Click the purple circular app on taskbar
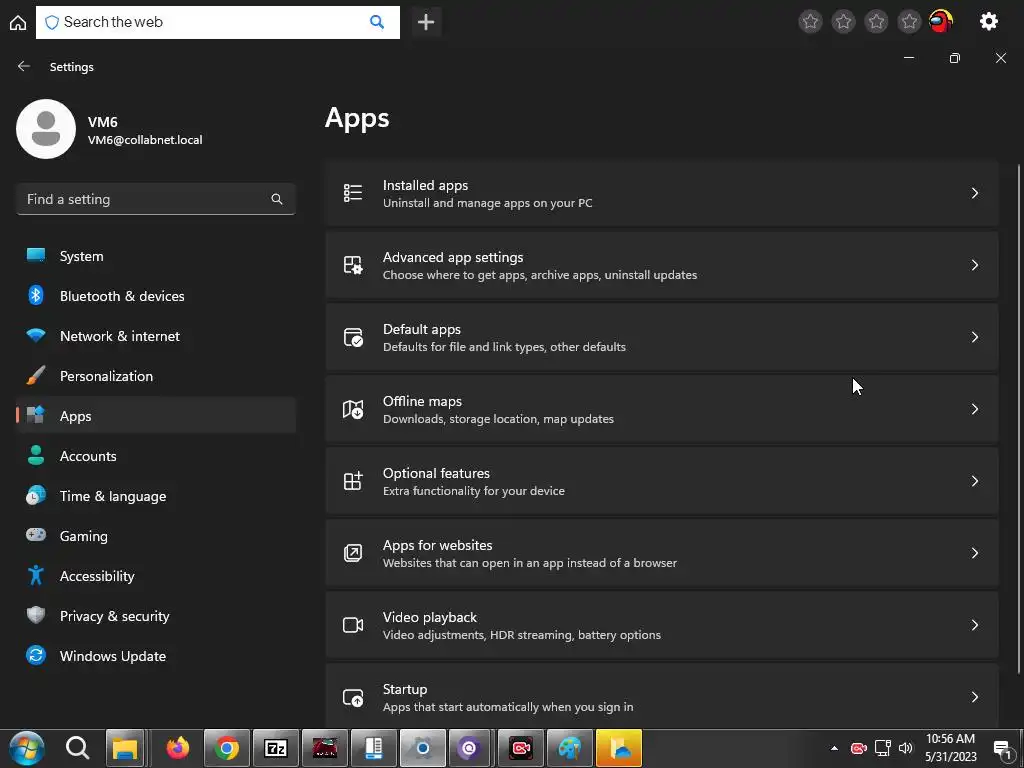The height and width of the screenshot is (768, 1024). tap(468, 748)
